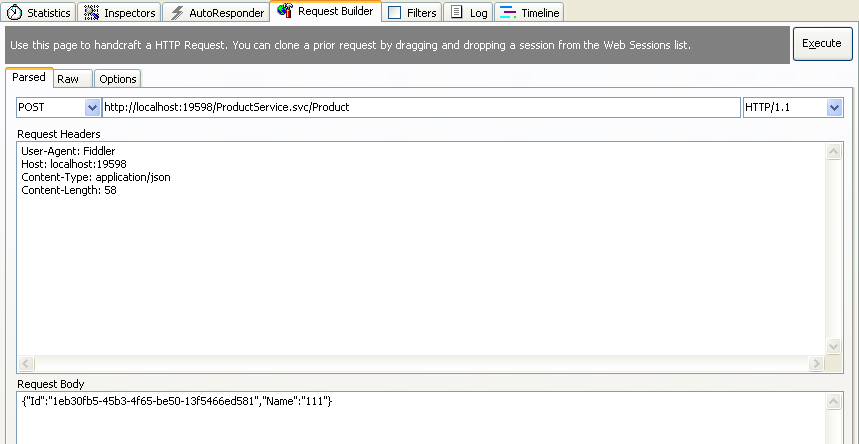Image resolution: width=859 pixels, height=444 pixels.
Task: Switch to the Inspectors tab
Action: pos(119,13)
